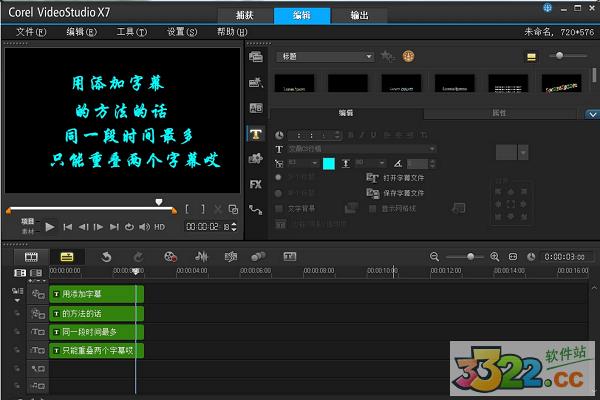Open the Media library panel
600x400 pixels.
click(x=255, y=57)
